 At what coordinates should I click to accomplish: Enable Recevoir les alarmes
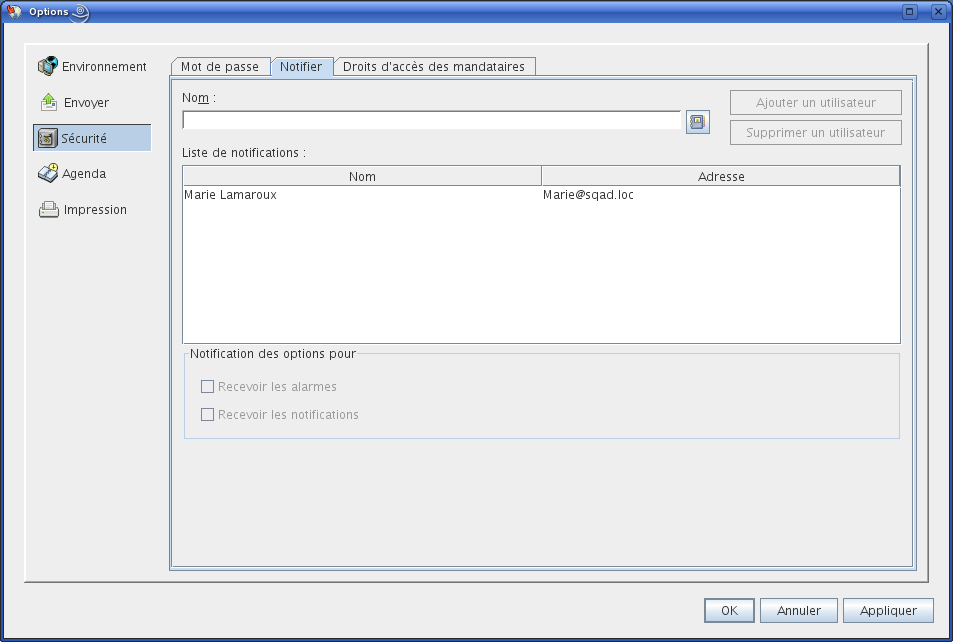coord(207,386)
